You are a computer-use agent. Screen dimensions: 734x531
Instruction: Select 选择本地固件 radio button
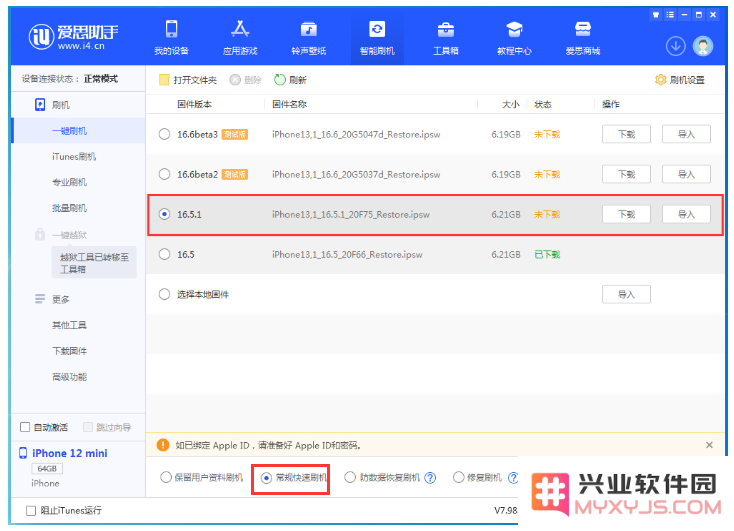pos(164,294)
